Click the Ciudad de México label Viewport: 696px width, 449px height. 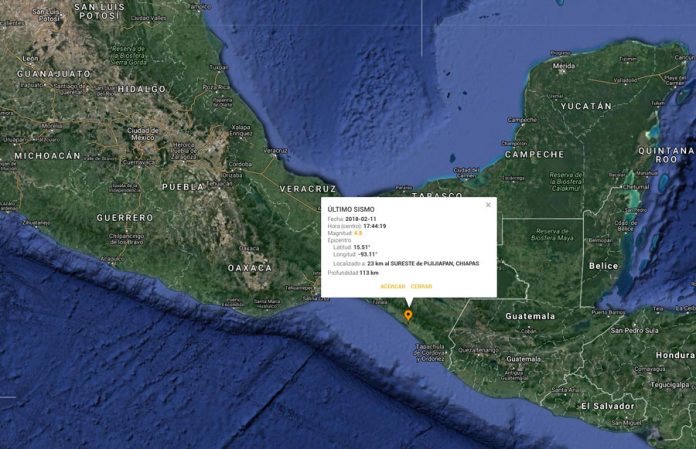pyautogui.click(x=143, y=134)
